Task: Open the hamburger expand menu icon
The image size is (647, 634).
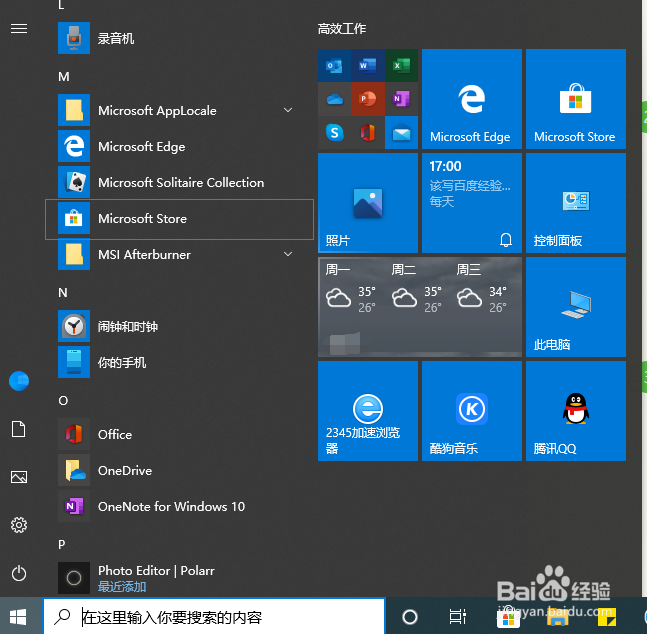Action: coord(19,28)
